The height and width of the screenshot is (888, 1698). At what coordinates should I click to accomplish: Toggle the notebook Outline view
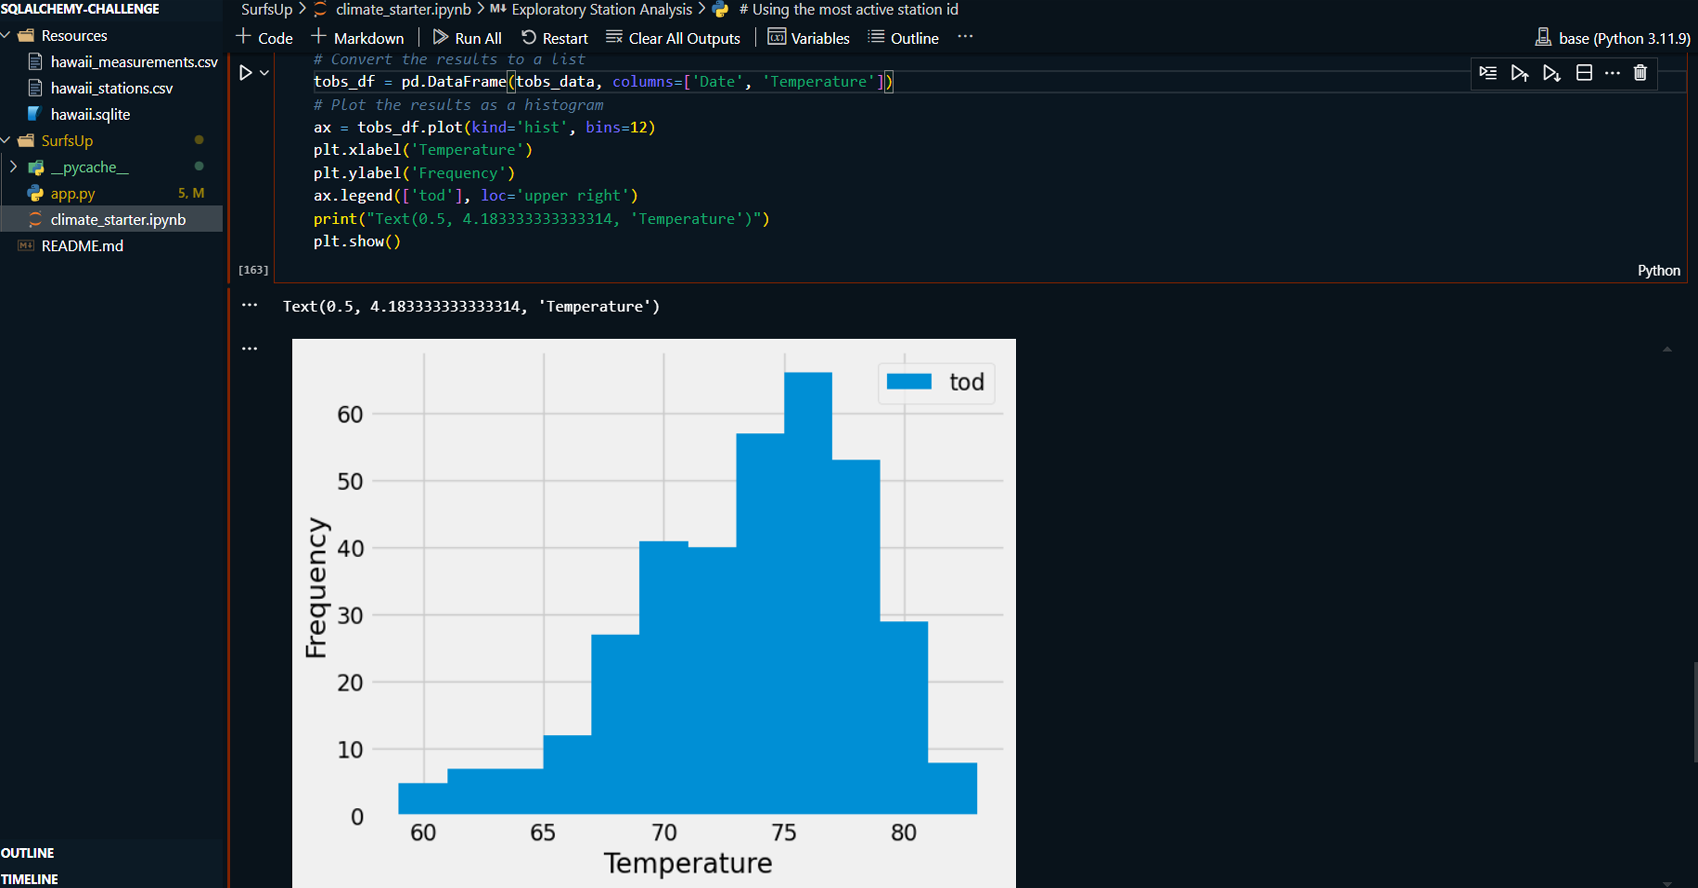(x=903, y=38)
